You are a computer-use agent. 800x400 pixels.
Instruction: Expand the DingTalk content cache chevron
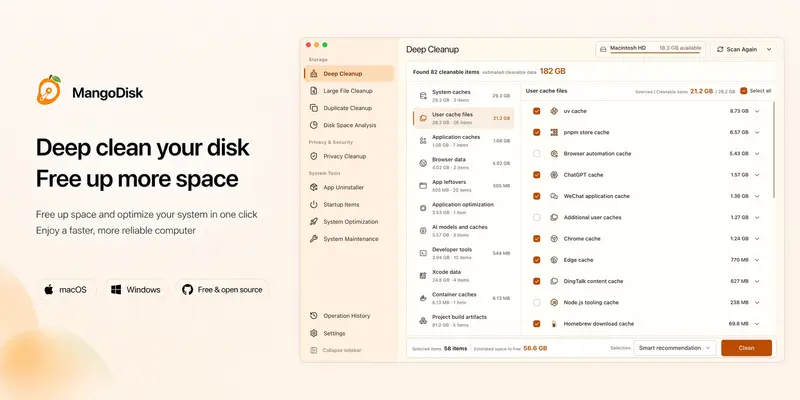pos(757,281)
